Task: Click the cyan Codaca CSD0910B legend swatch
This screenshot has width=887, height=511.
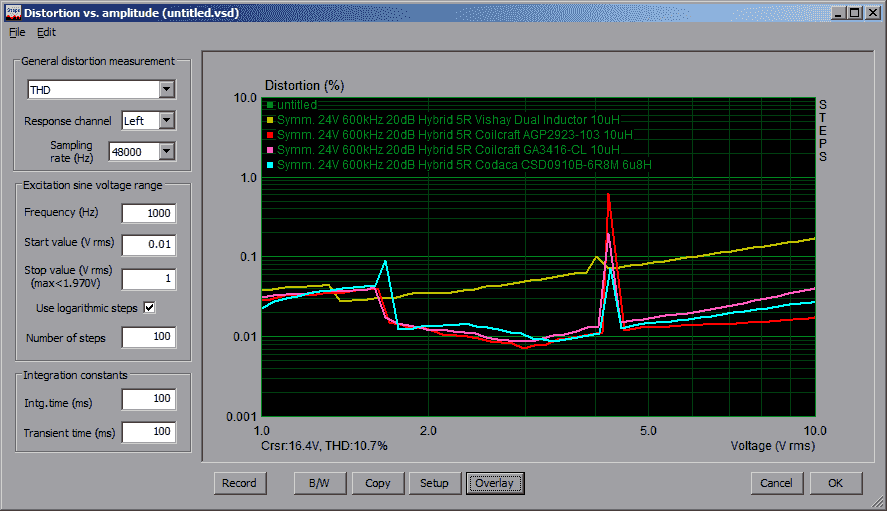Action: click(270, 164)
